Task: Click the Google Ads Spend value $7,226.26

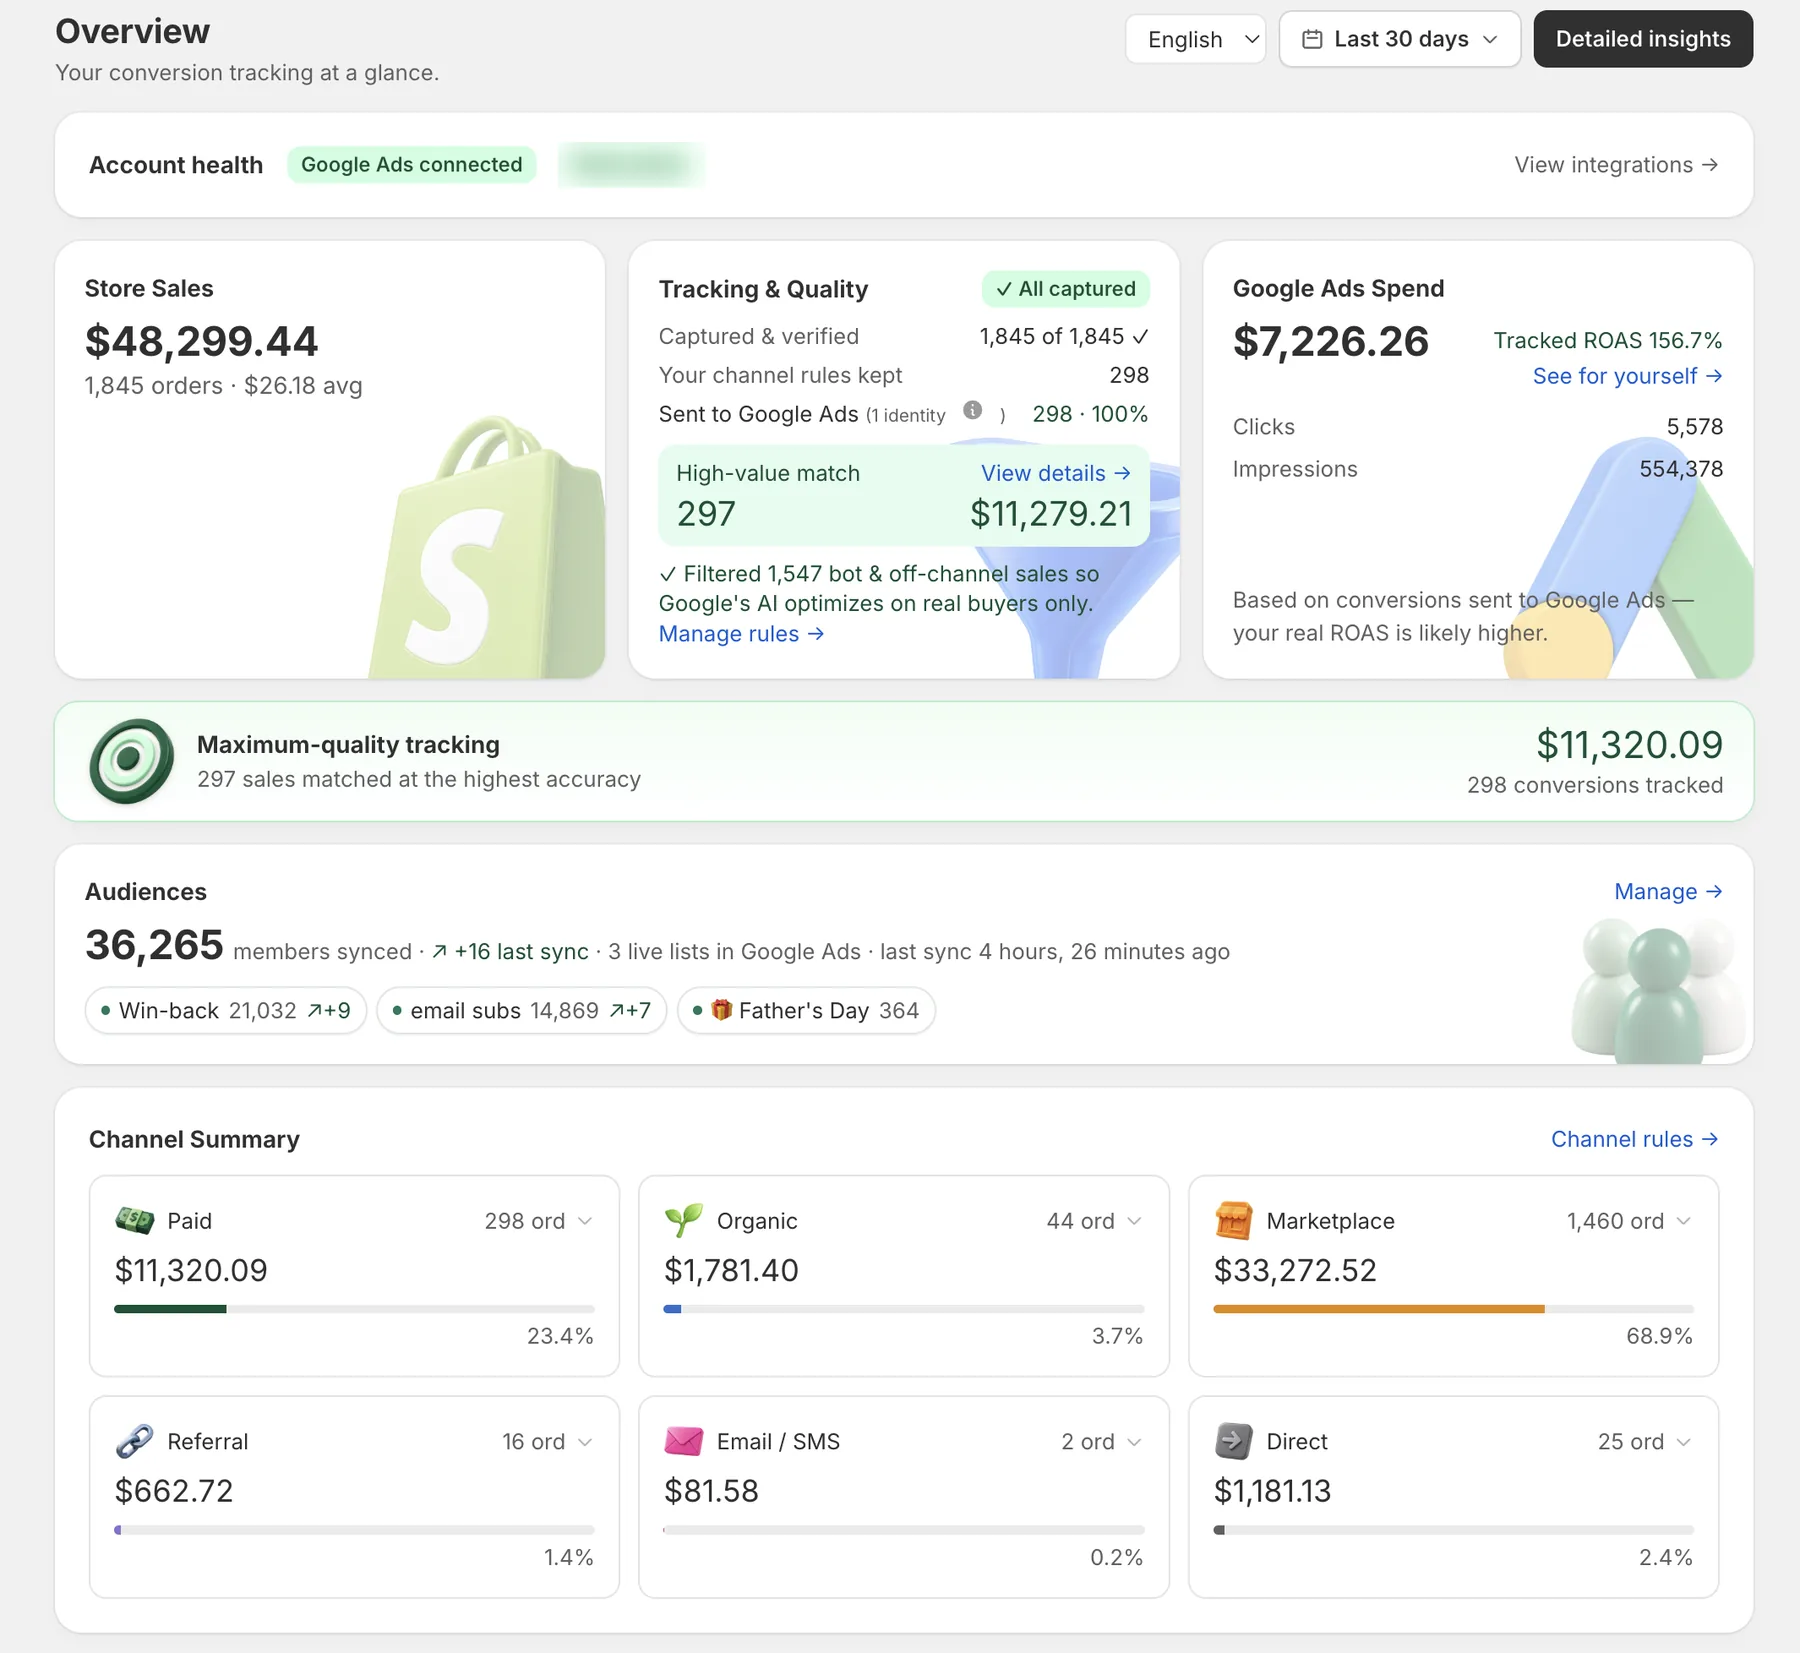Action: pyautogui.click(x=1330, y=342)
